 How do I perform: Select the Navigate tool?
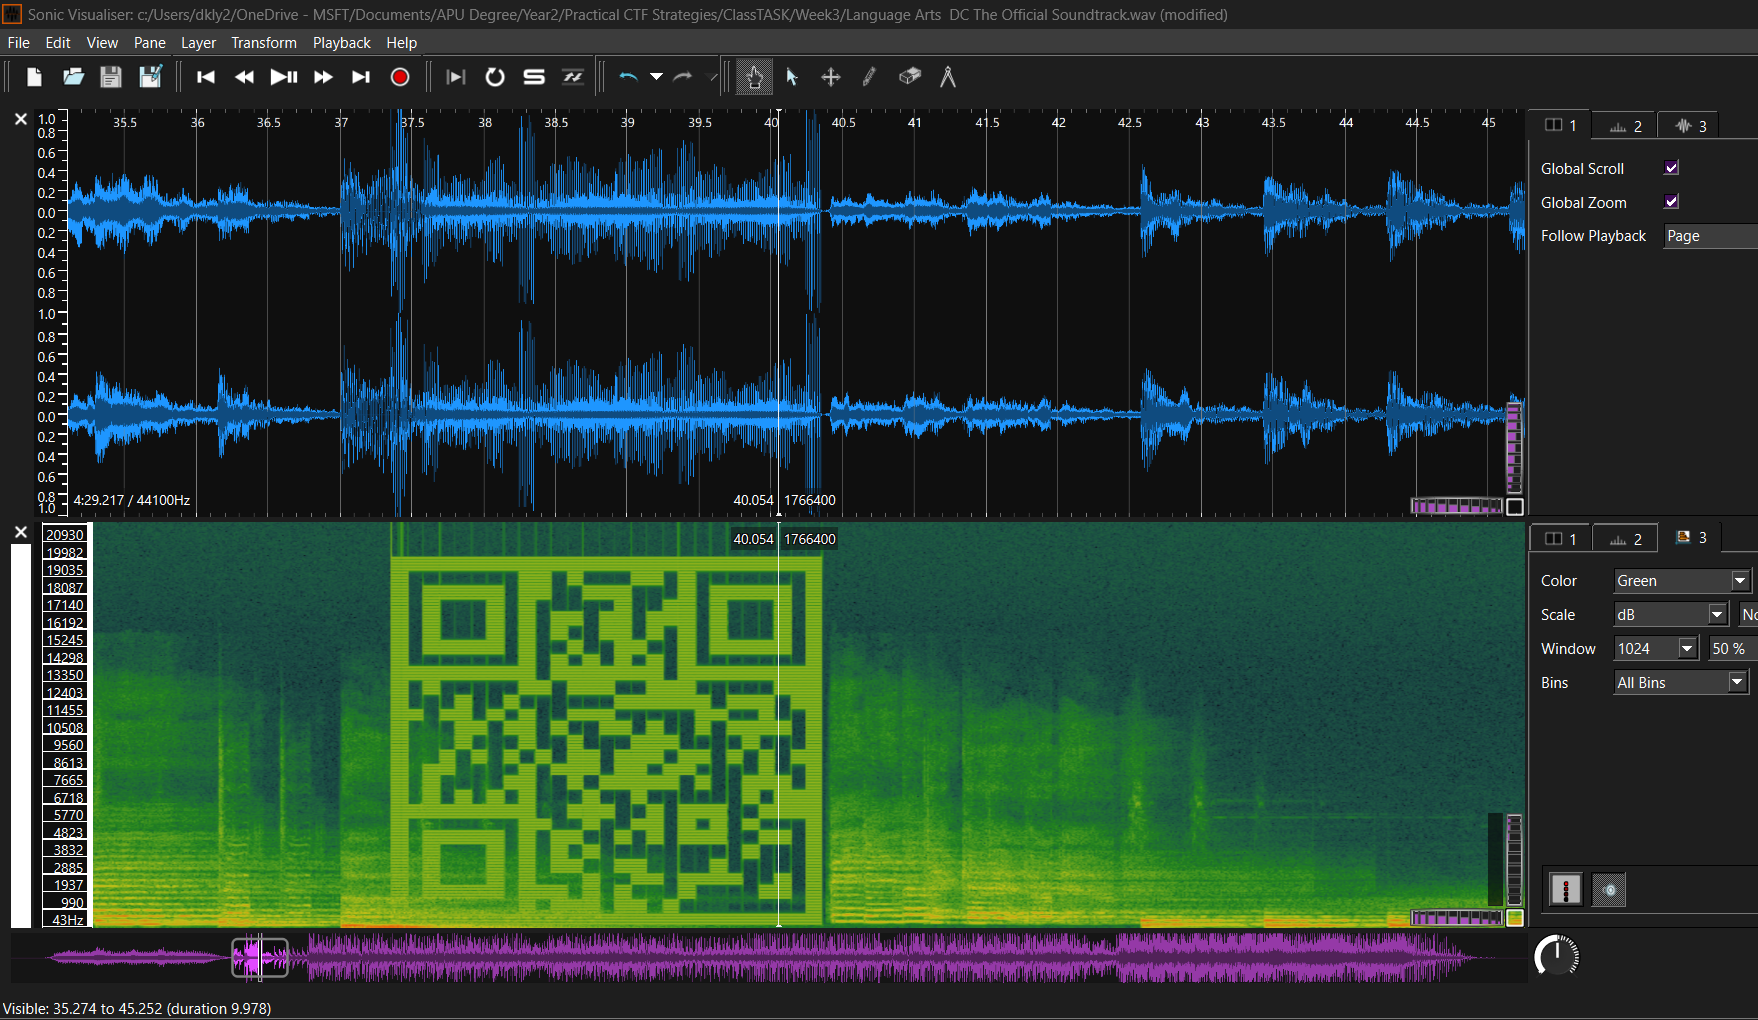[754, 77]
